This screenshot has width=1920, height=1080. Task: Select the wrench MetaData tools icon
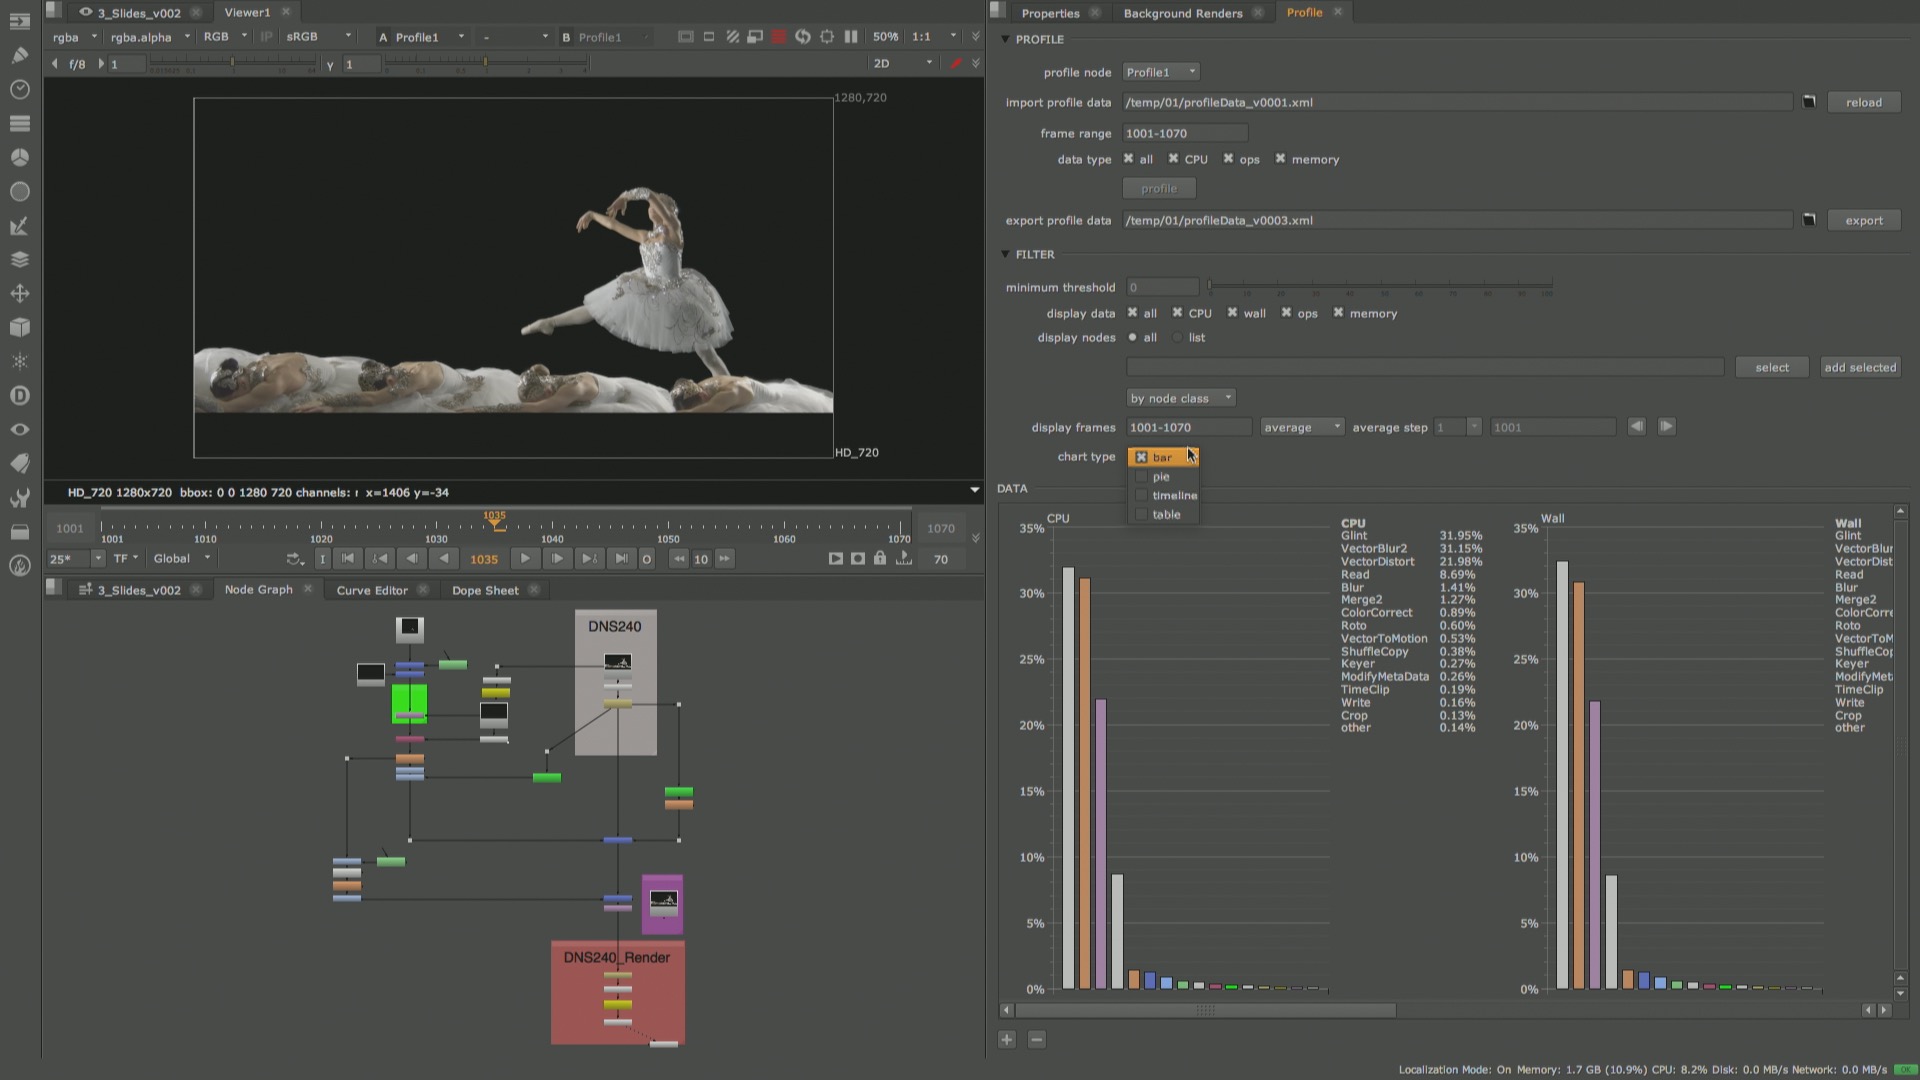point(20,497)
